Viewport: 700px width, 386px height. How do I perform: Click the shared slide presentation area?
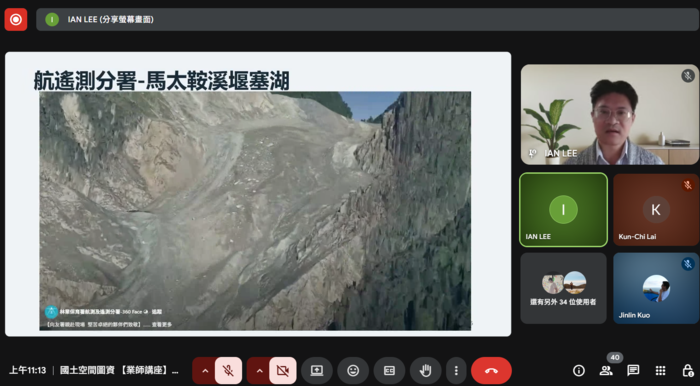click(258, 194)
